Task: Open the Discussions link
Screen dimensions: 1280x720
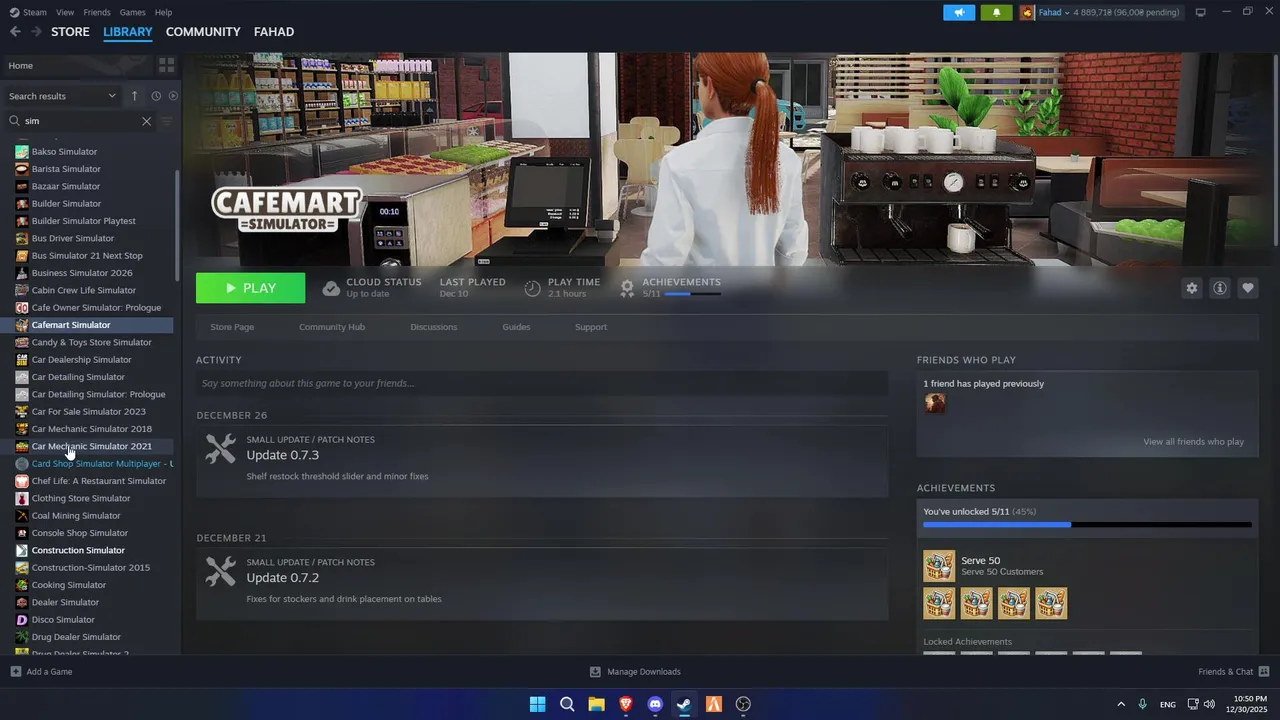Action: (434, 327)
